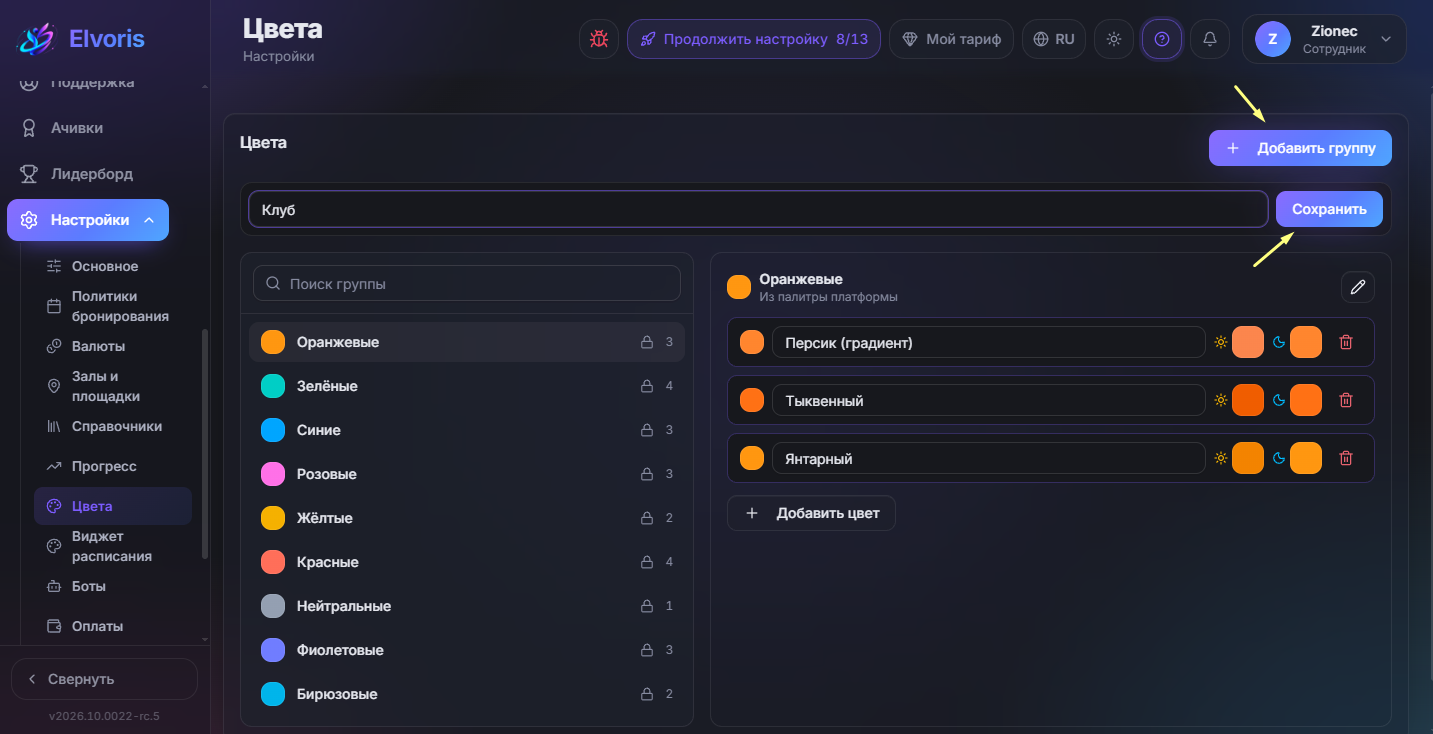Click the Тыквенный name field

[989, 400]
